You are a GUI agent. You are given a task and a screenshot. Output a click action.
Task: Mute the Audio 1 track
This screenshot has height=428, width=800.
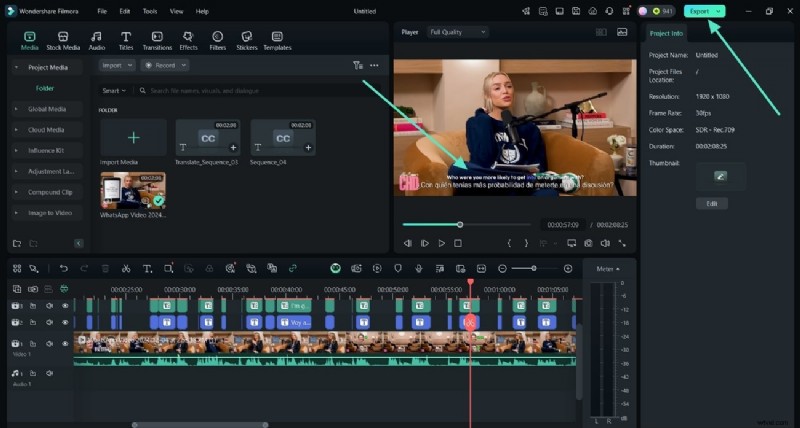click(49, 373)
